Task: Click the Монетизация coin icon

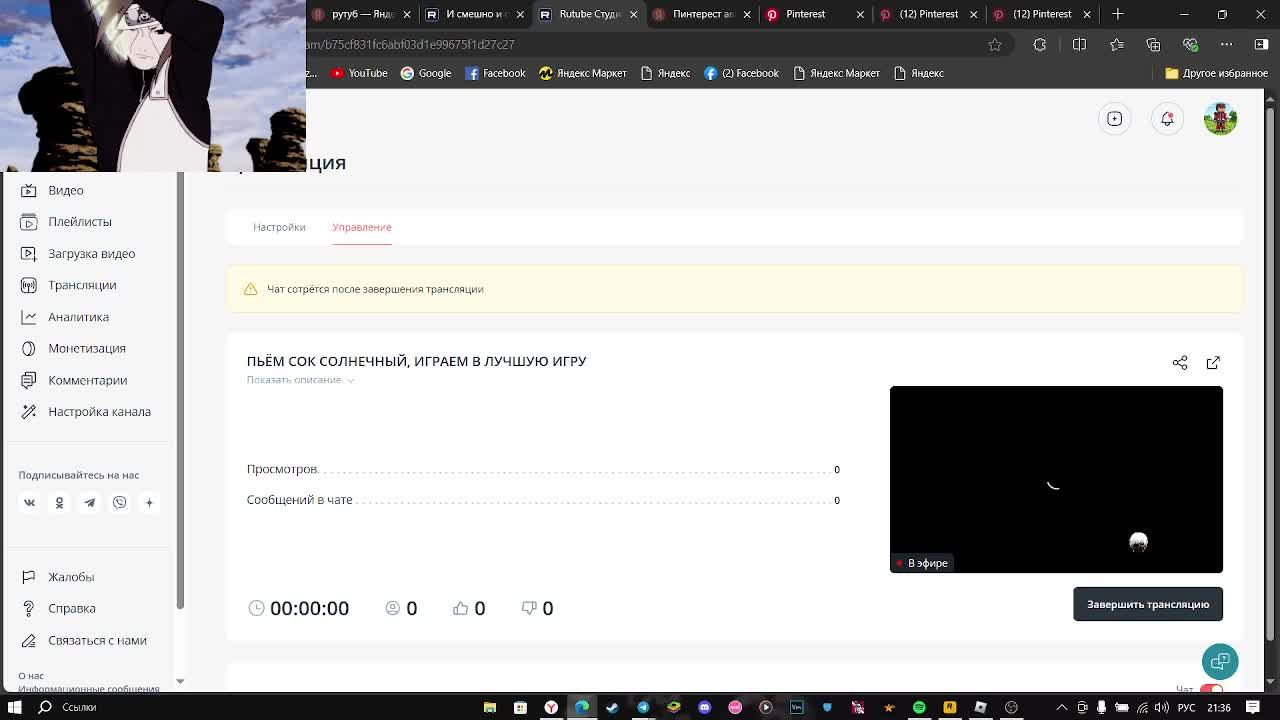Action: pos(29,348)
